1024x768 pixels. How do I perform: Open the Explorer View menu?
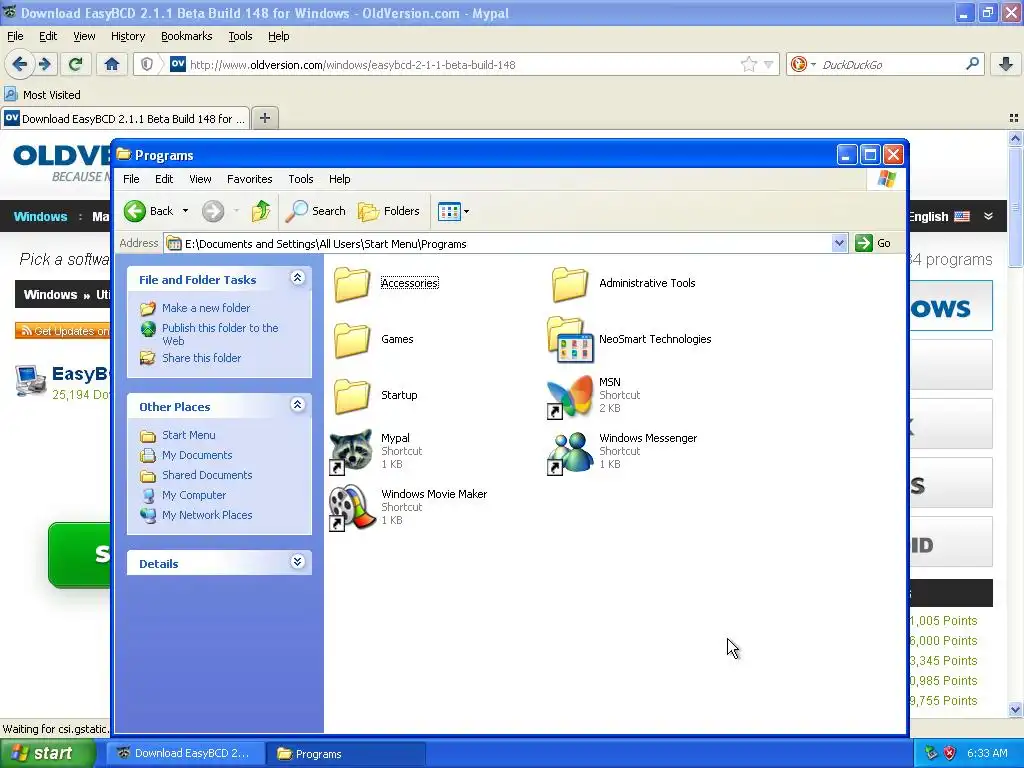(x=200, y=179)
